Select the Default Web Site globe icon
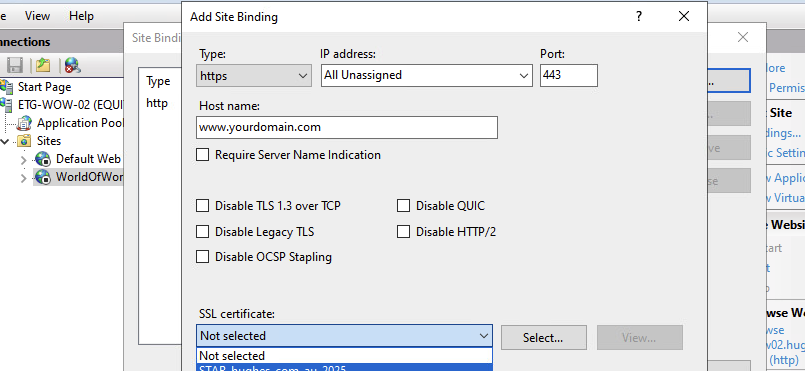 pyautogui.click(x=43, y=159)
